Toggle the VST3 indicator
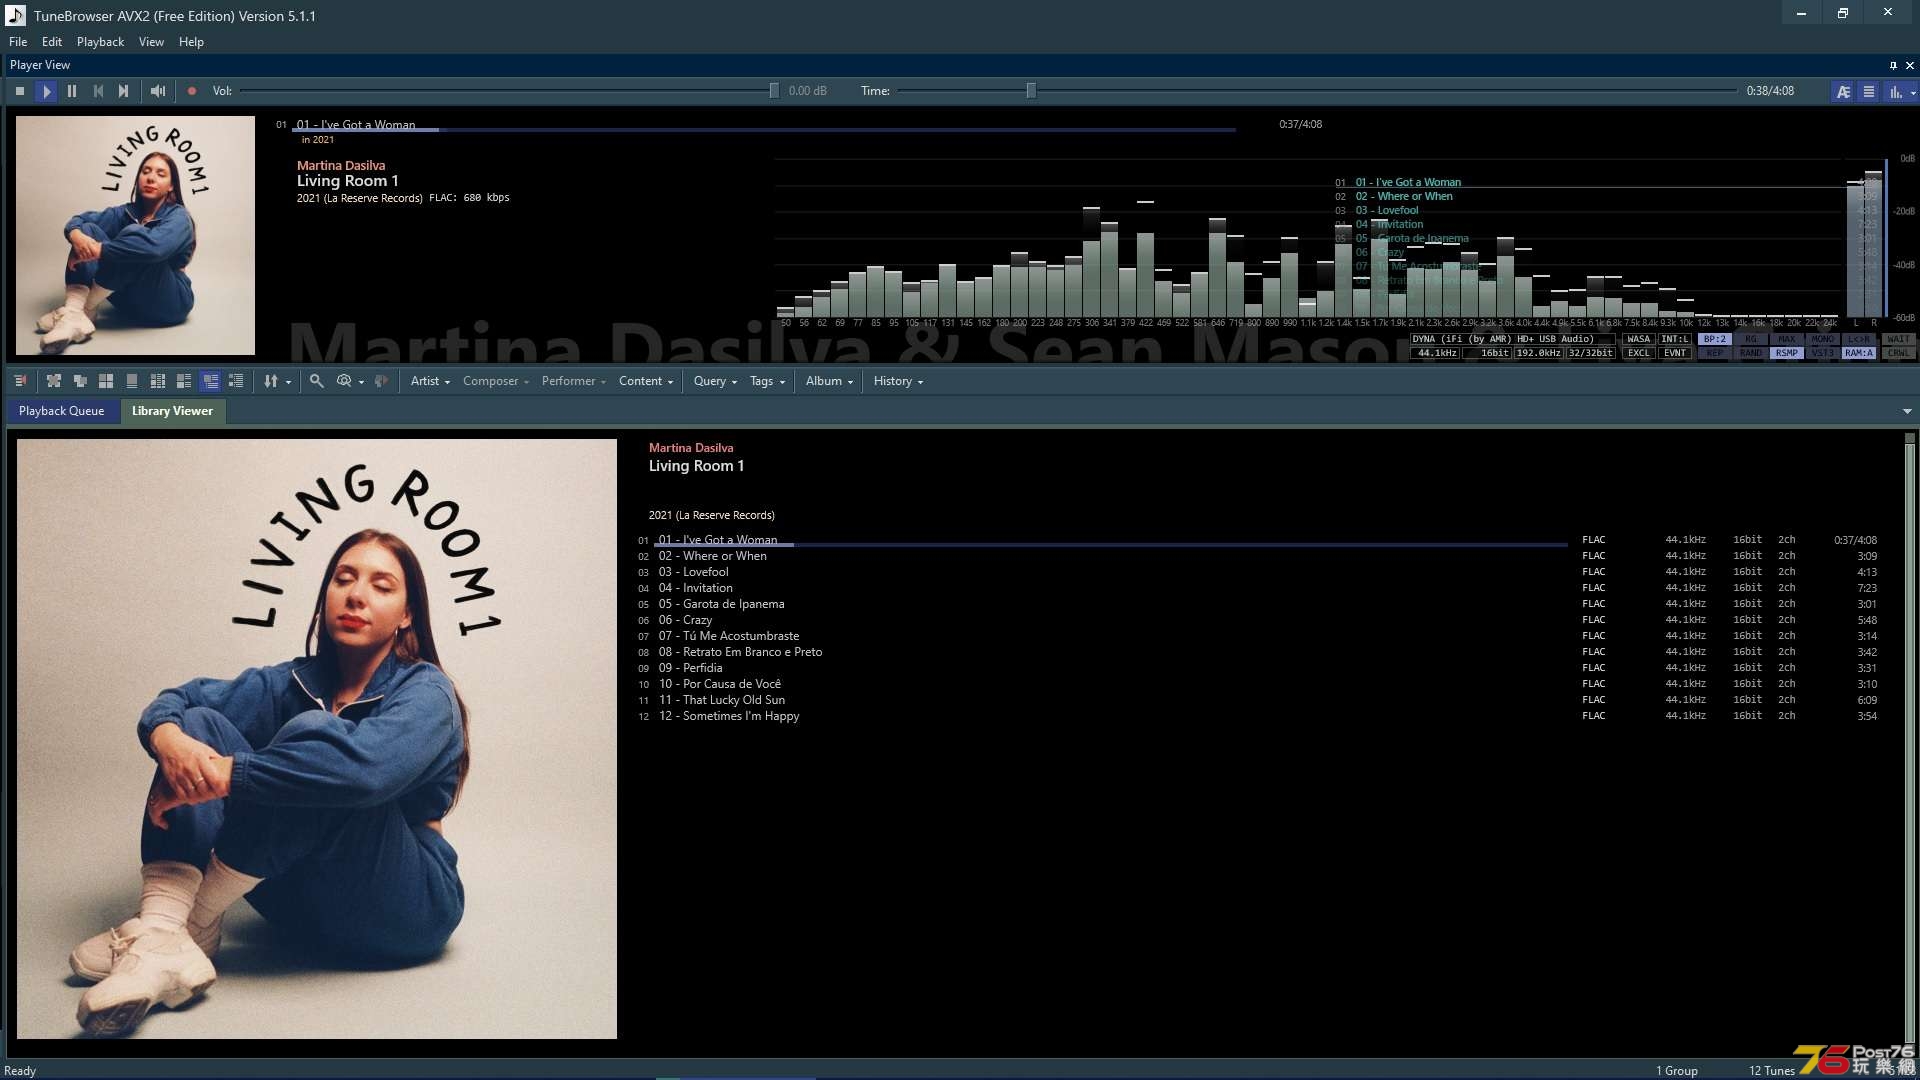Screen dimensions: 1920x1080 pos(1823,353)
